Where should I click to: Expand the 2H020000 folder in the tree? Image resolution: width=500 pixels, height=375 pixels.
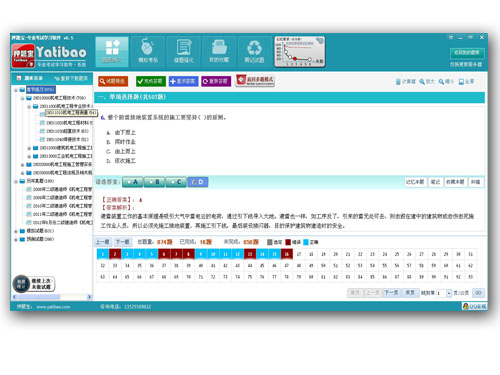22,165
